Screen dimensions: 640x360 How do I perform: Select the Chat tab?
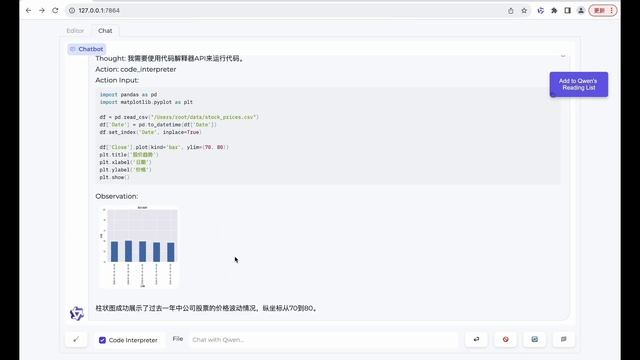(105, 31)
